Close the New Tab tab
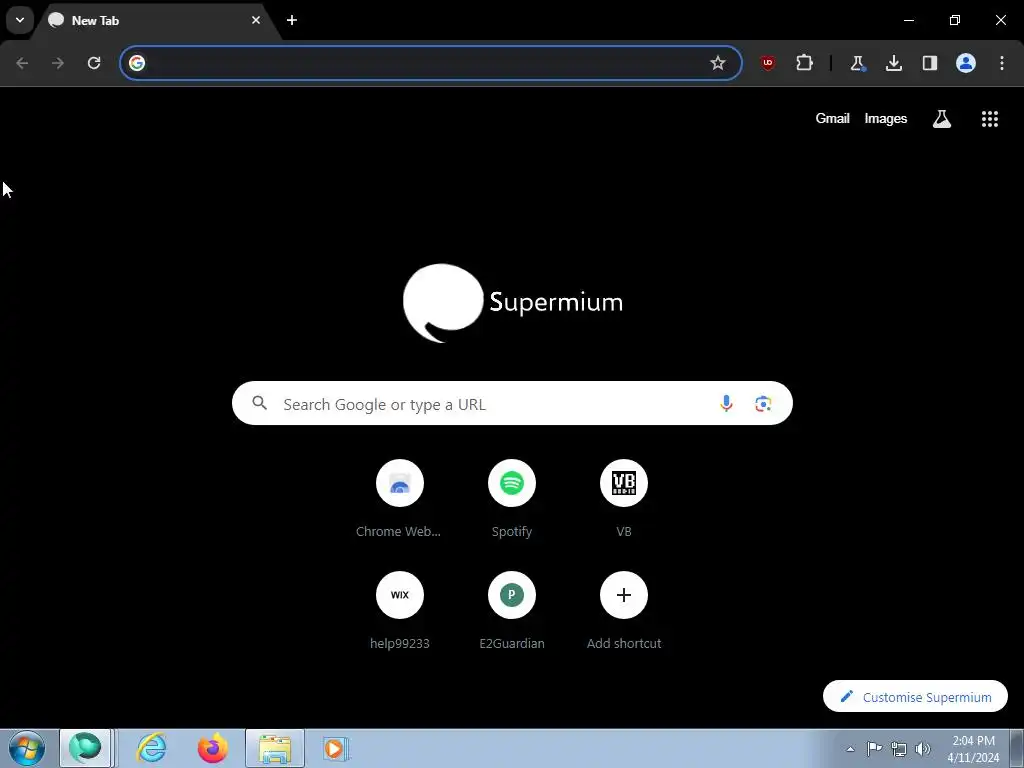The height and width of the screenshot is (768, 1024). click(x=256, y=20)
